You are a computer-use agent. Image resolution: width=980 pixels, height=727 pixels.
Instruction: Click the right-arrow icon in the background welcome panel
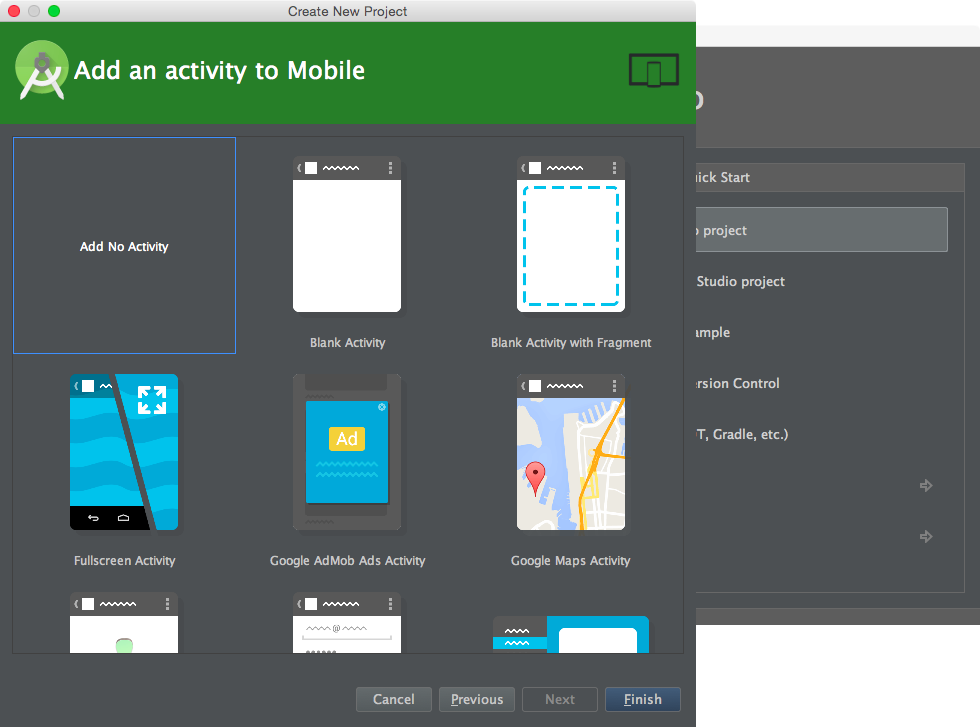tap(926, 486)
